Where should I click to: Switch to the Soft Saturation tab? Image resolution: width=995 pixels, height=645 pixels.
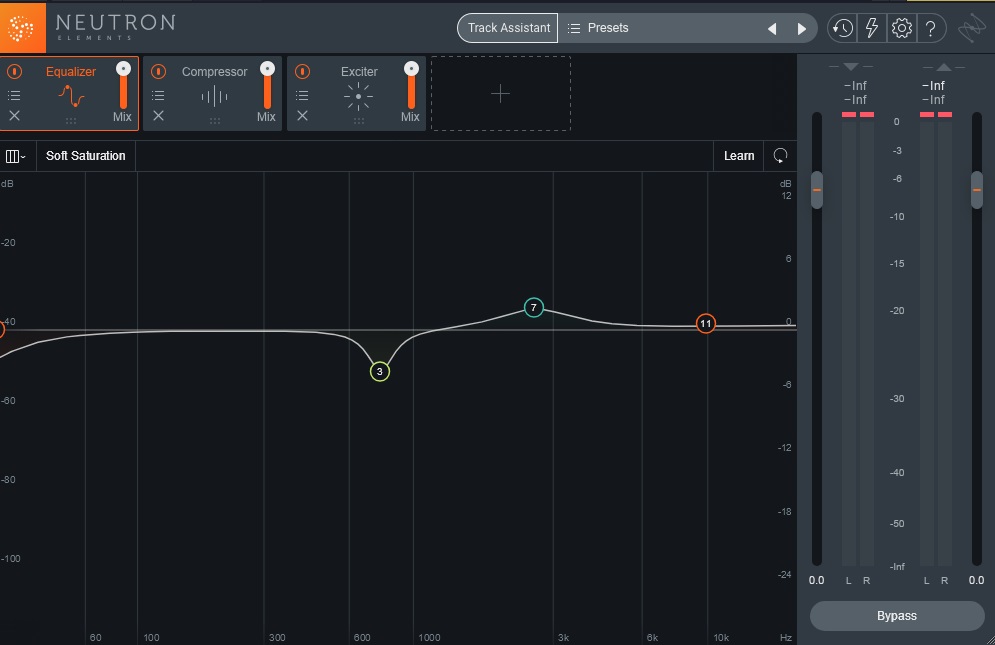pyautogui.click(x=85, y=155)
